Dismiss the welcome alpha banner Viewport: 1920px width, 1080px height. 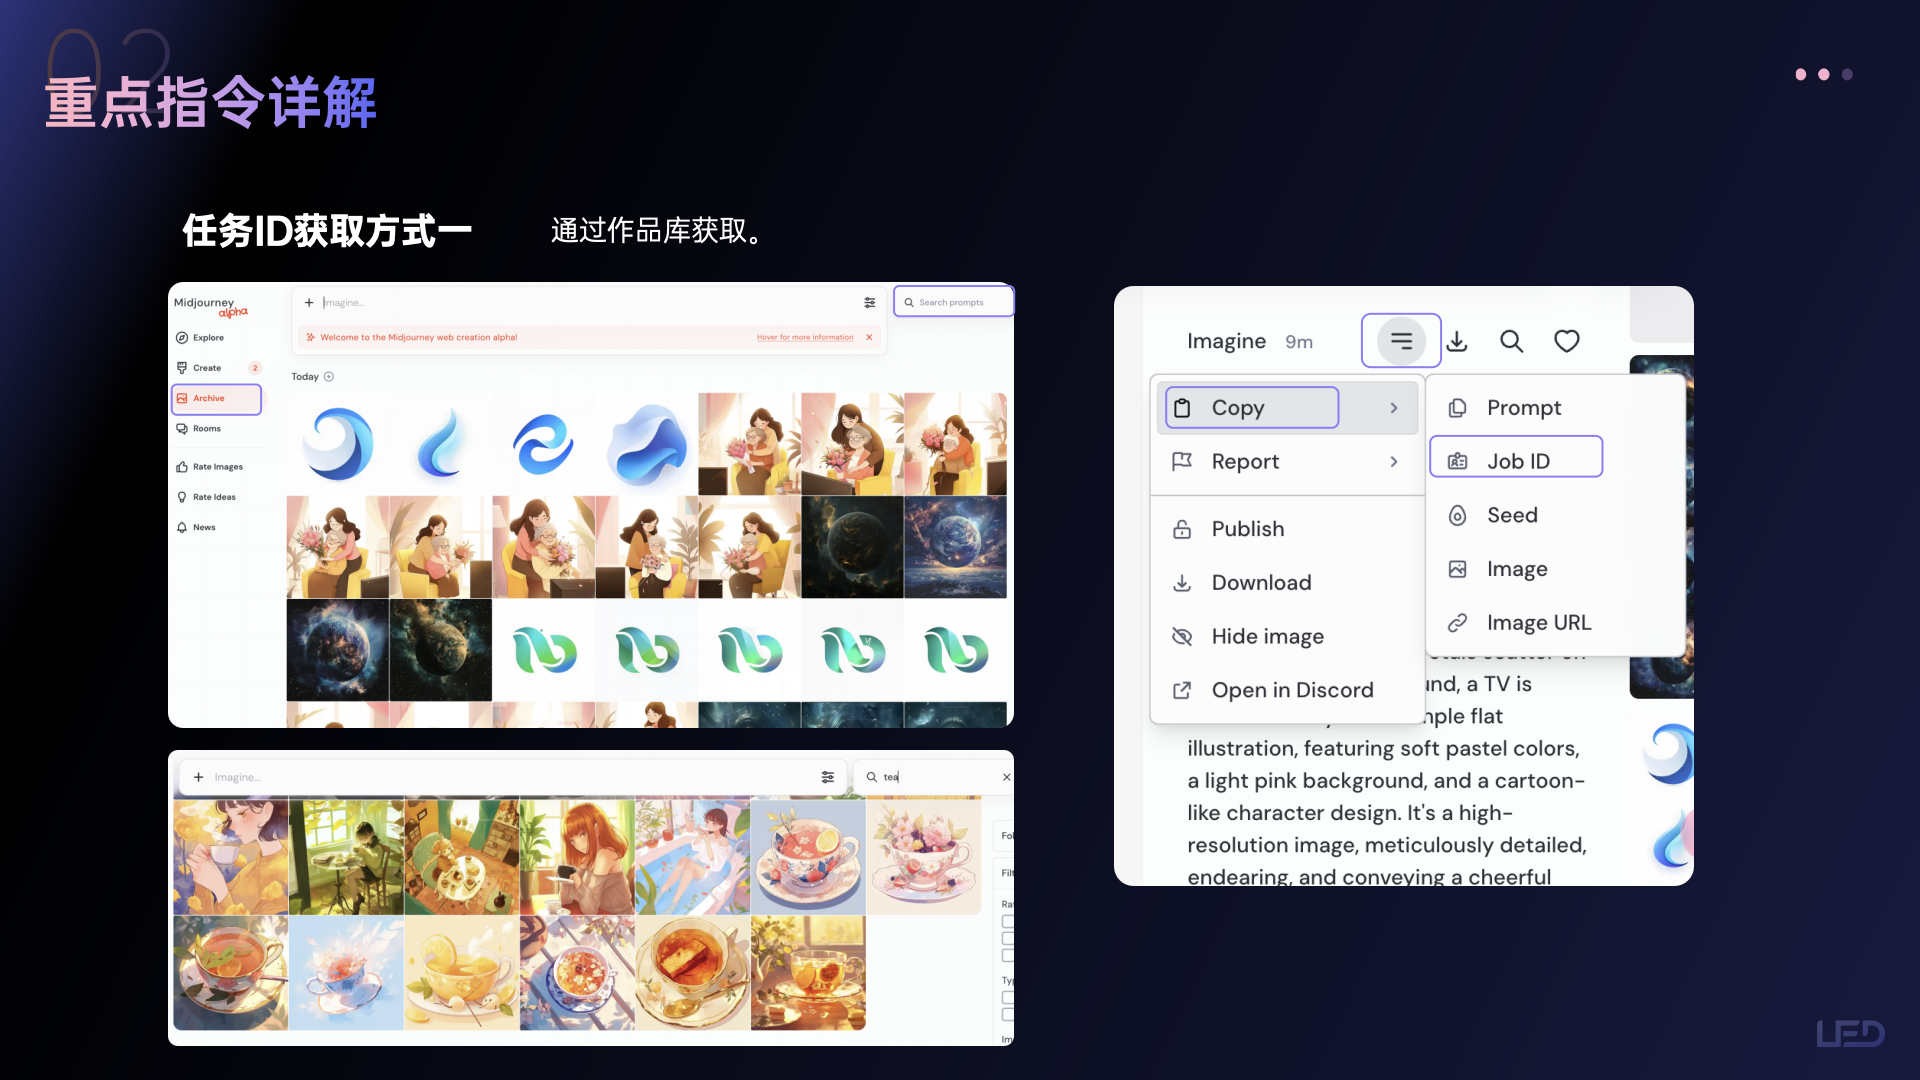(x=869, y=337)
